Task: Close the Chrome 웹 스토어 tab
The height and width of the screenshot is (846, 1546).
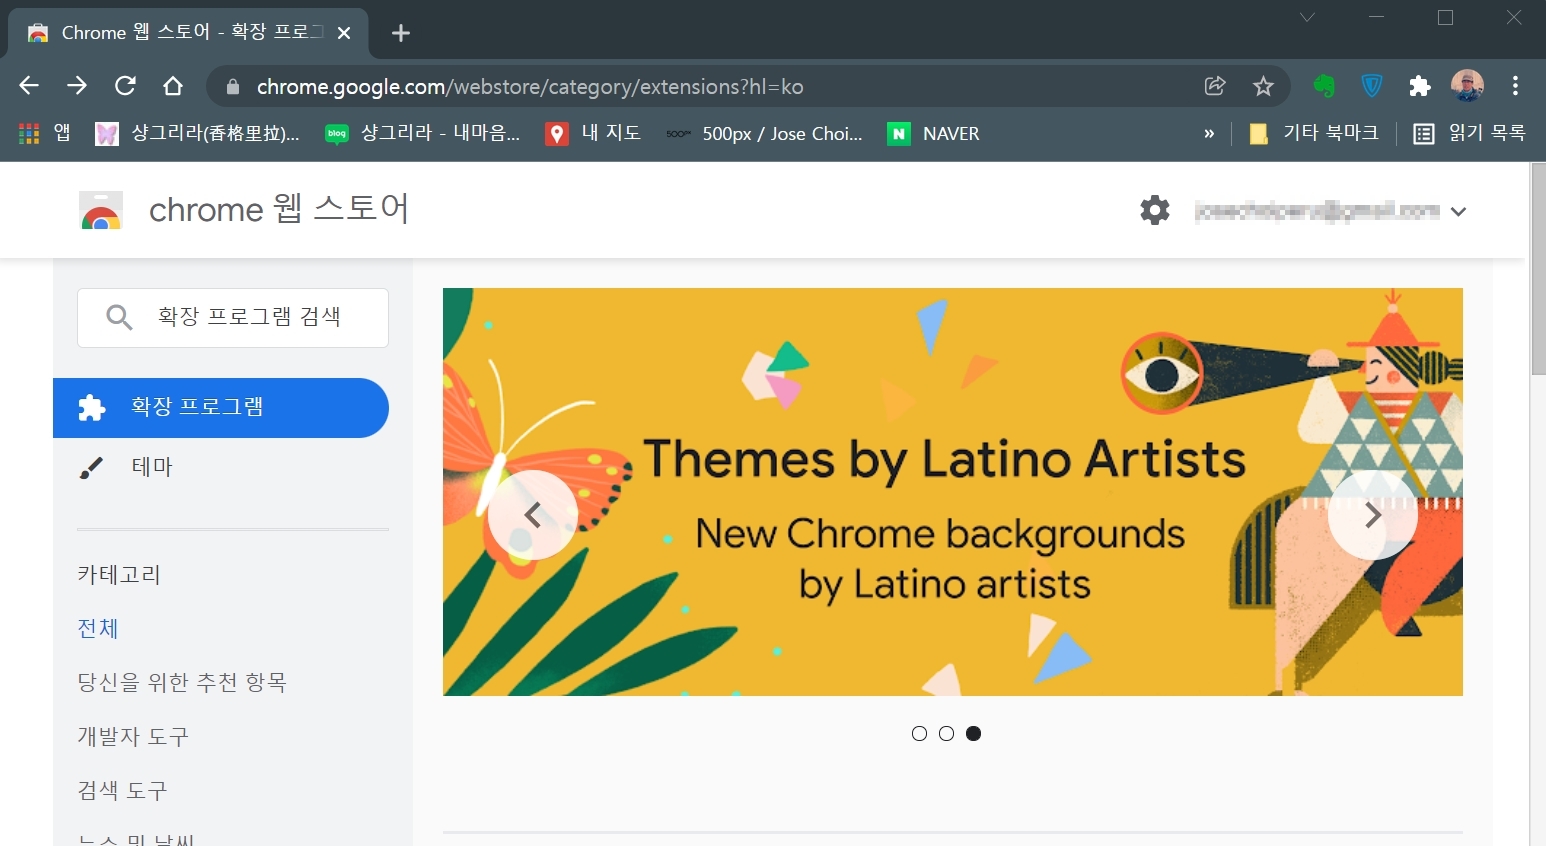Action: click(x=344, y=33)
